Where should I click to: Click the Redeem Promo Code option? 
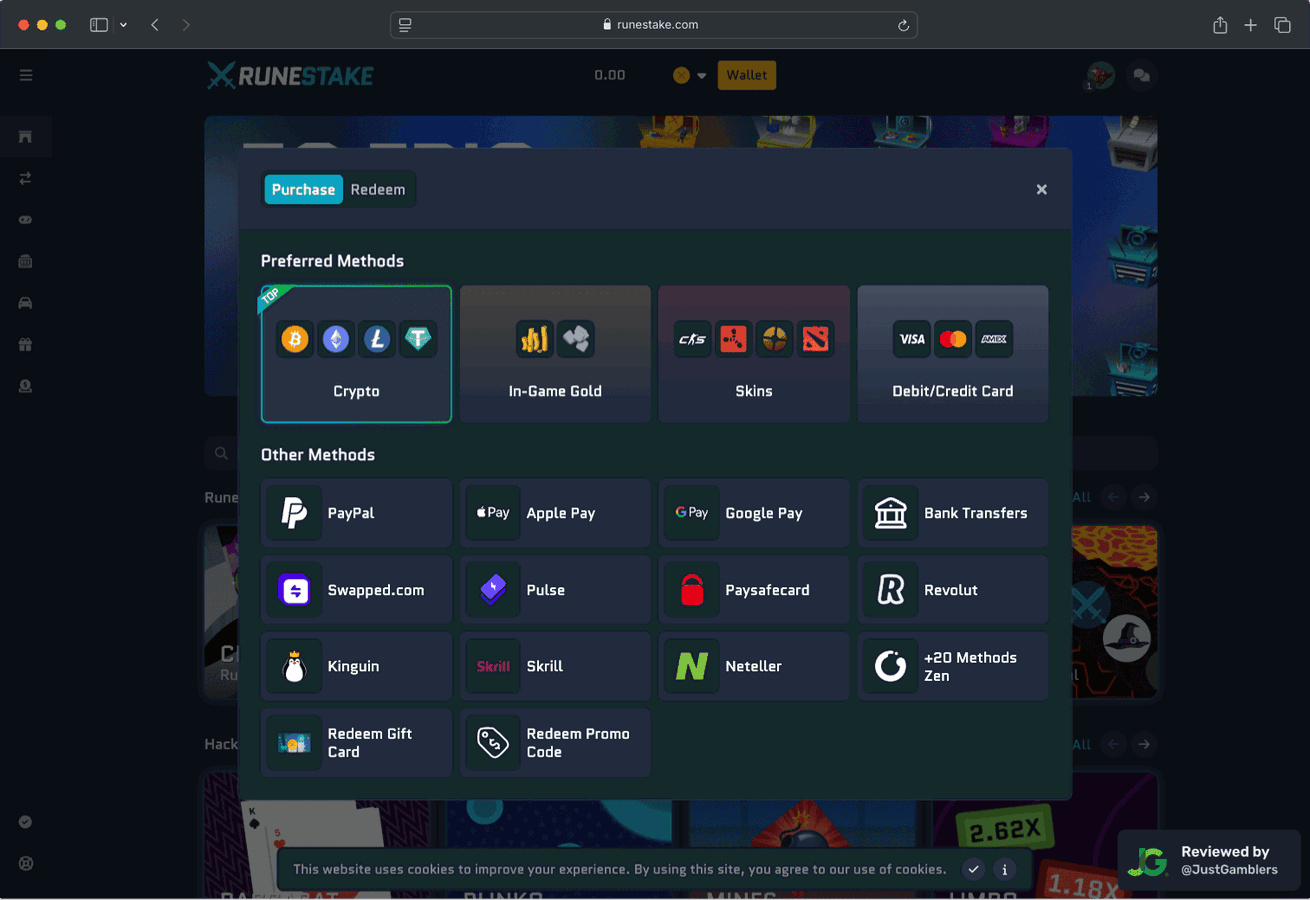(555, 743)
